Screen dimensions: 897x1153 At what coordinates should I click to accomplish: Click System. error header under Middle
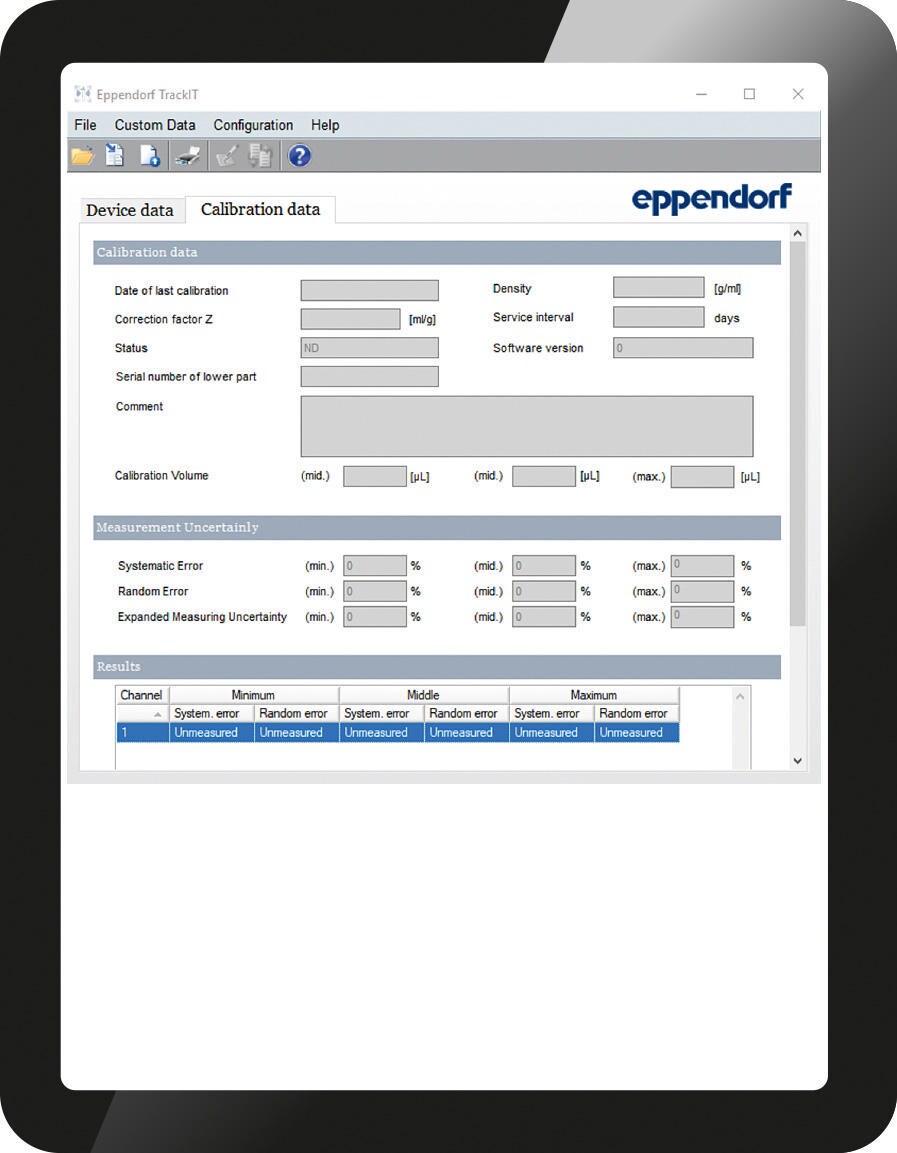click(382, 713)
